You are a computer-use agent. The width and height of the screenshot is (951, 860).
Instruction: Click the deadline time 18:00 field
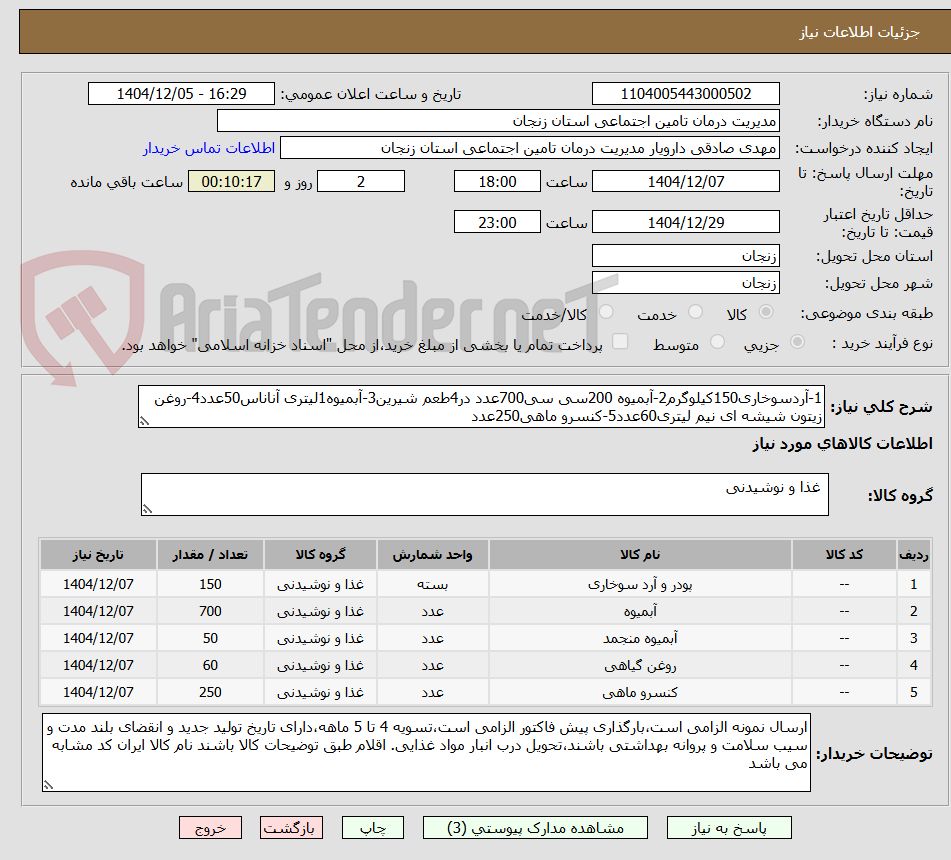(497, 181)
